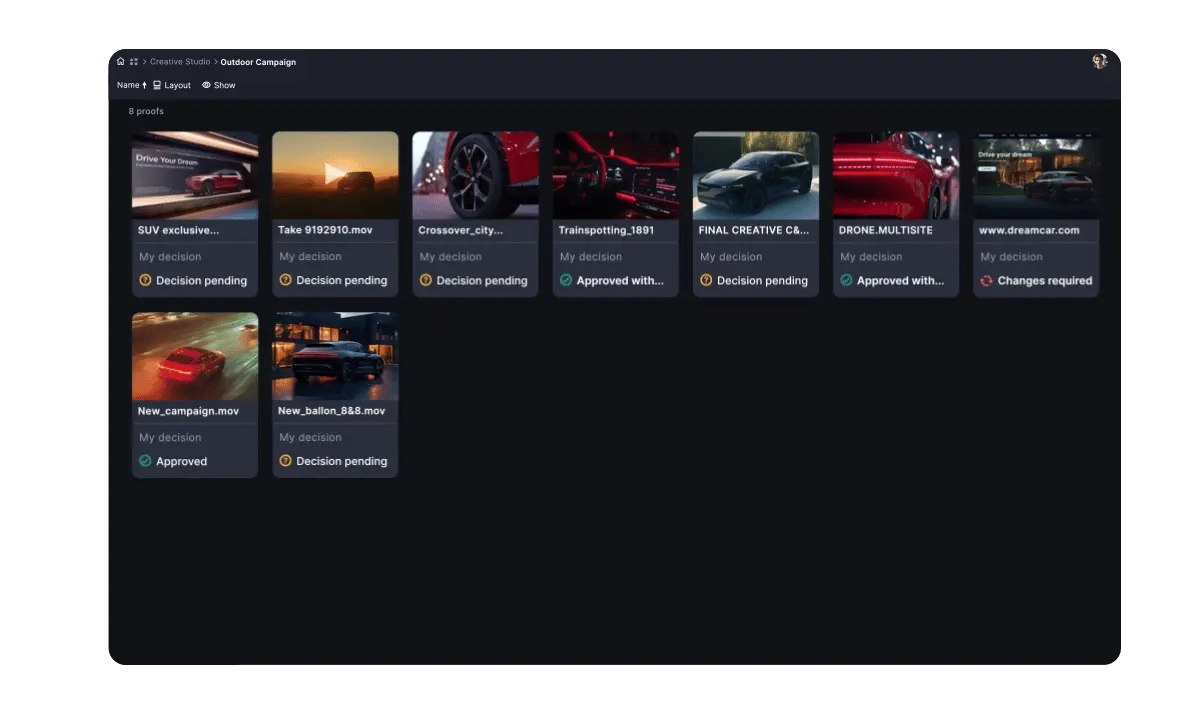Viewport: 1200px width, 713px height.
Task: Open the Take 9192910.mov title link
Action: [325, 230]
